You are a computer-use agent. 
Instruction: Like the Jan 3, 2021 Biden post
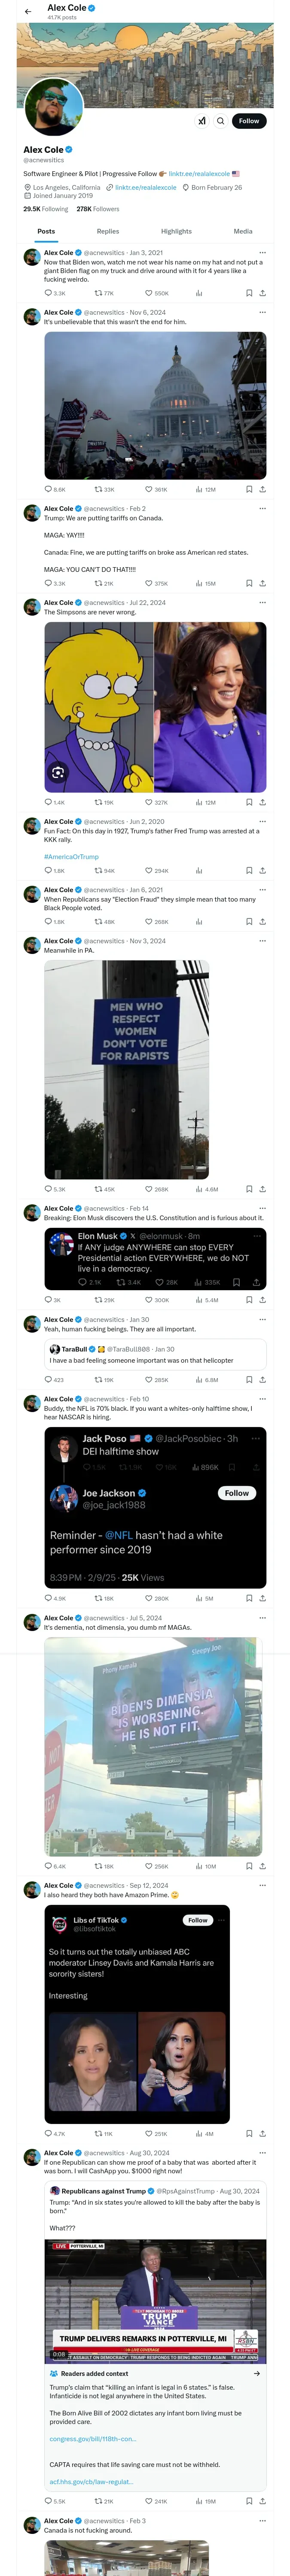click(149, 293)
